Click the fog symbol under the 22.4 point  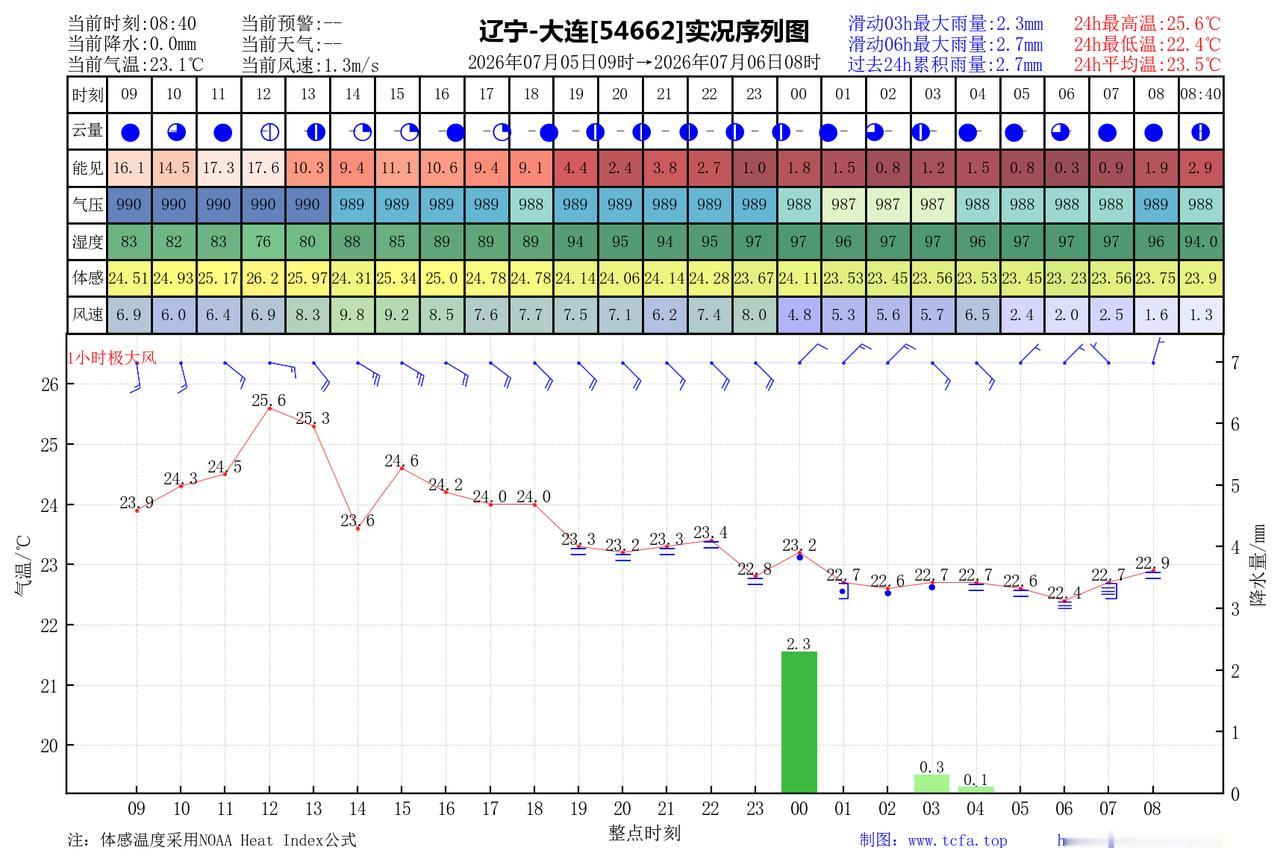pos(1065,603)
